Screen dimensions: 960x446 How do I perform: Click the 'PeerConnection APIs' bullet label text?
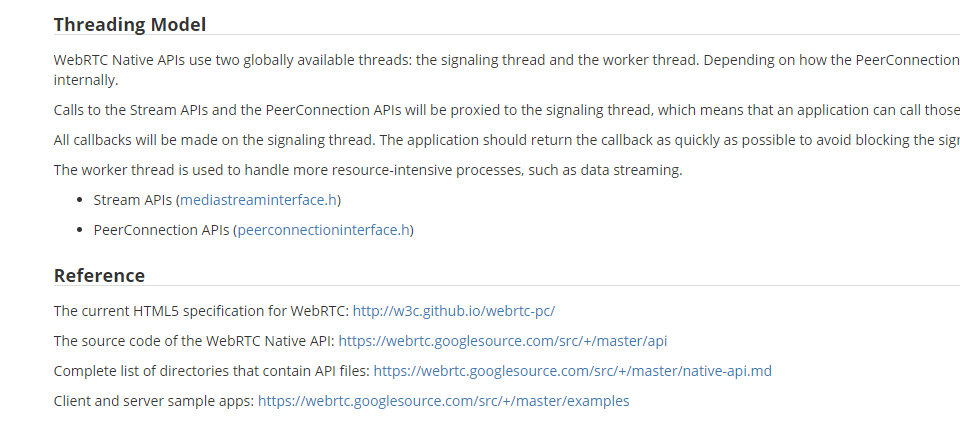click(x=161, y=230)
